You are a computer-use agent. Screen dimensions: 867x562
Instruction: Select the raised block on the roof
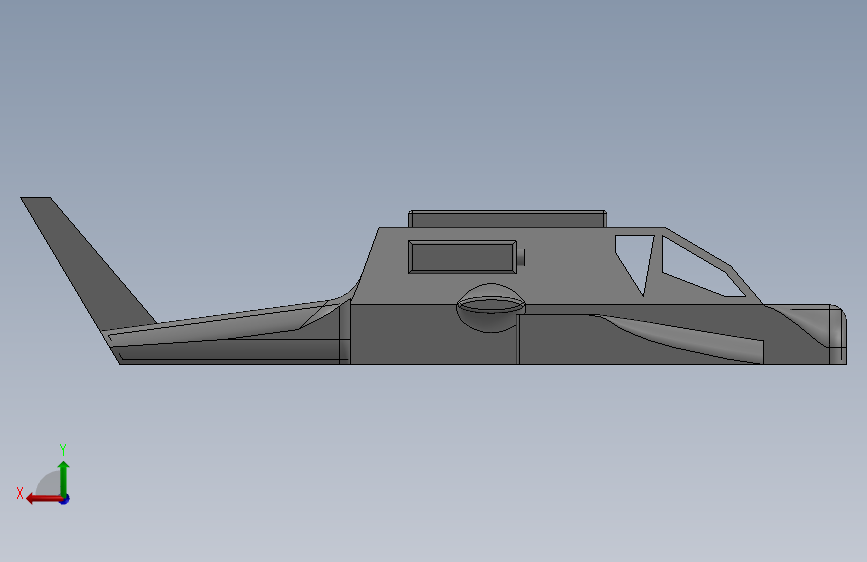click(507, 218)
